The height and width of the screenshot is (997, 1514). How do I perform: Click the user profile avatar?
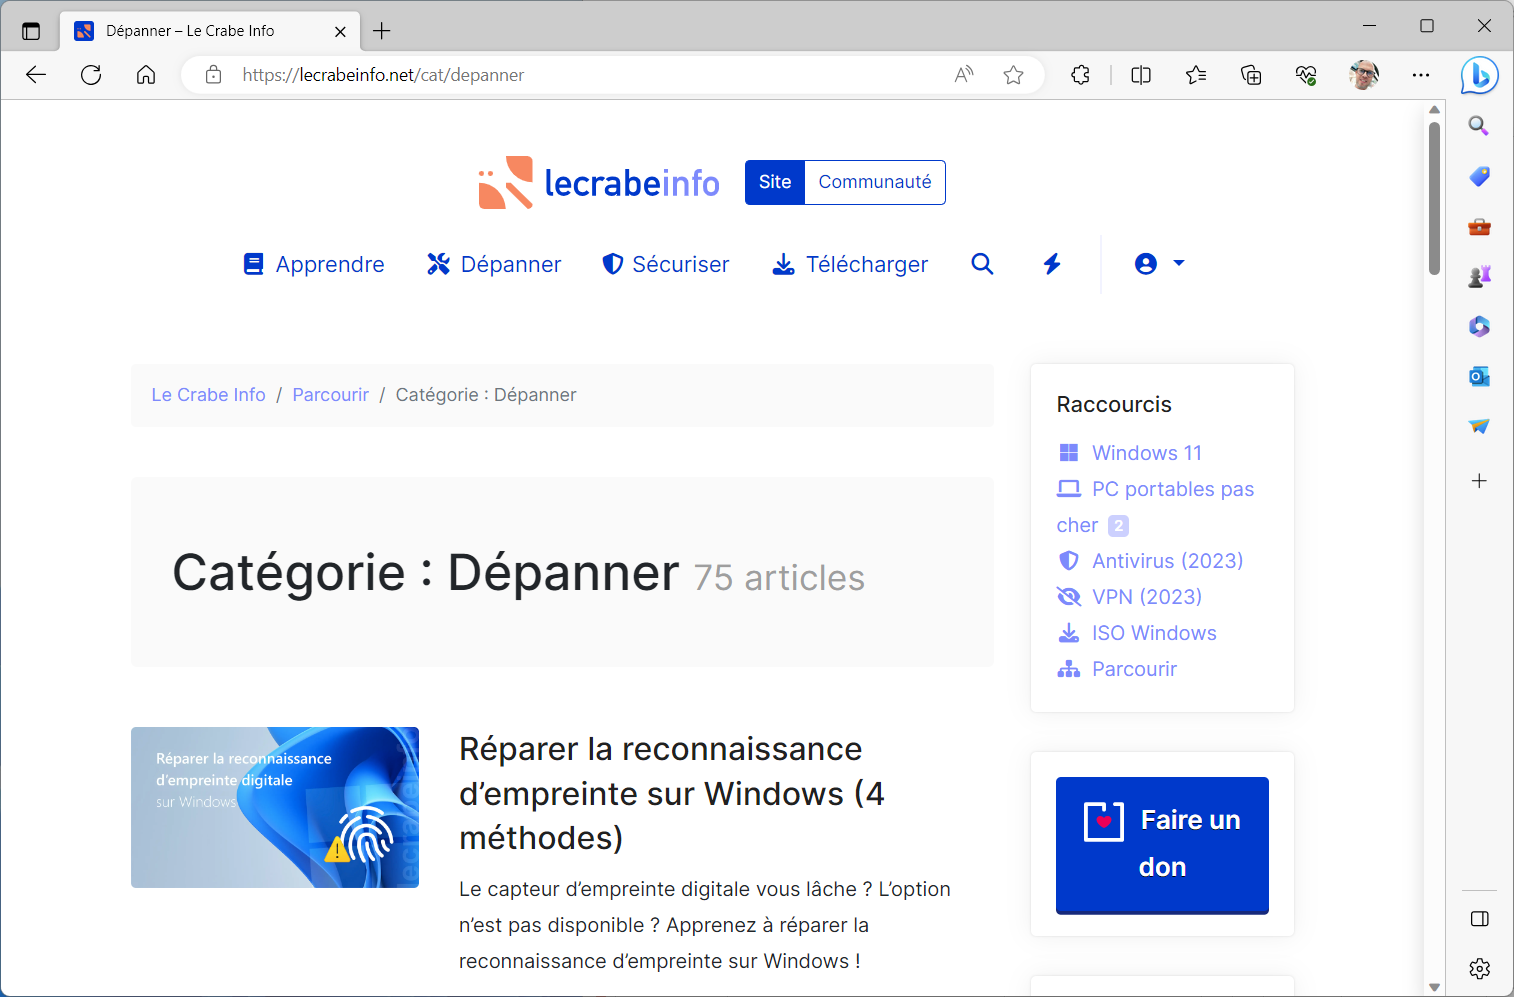pos(1364,75)
